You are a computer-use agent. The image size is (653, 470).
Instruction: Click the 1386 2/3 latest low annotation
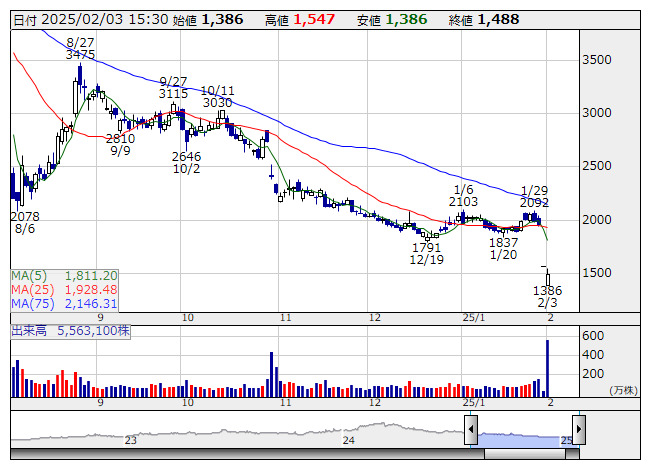pos(547,296)
